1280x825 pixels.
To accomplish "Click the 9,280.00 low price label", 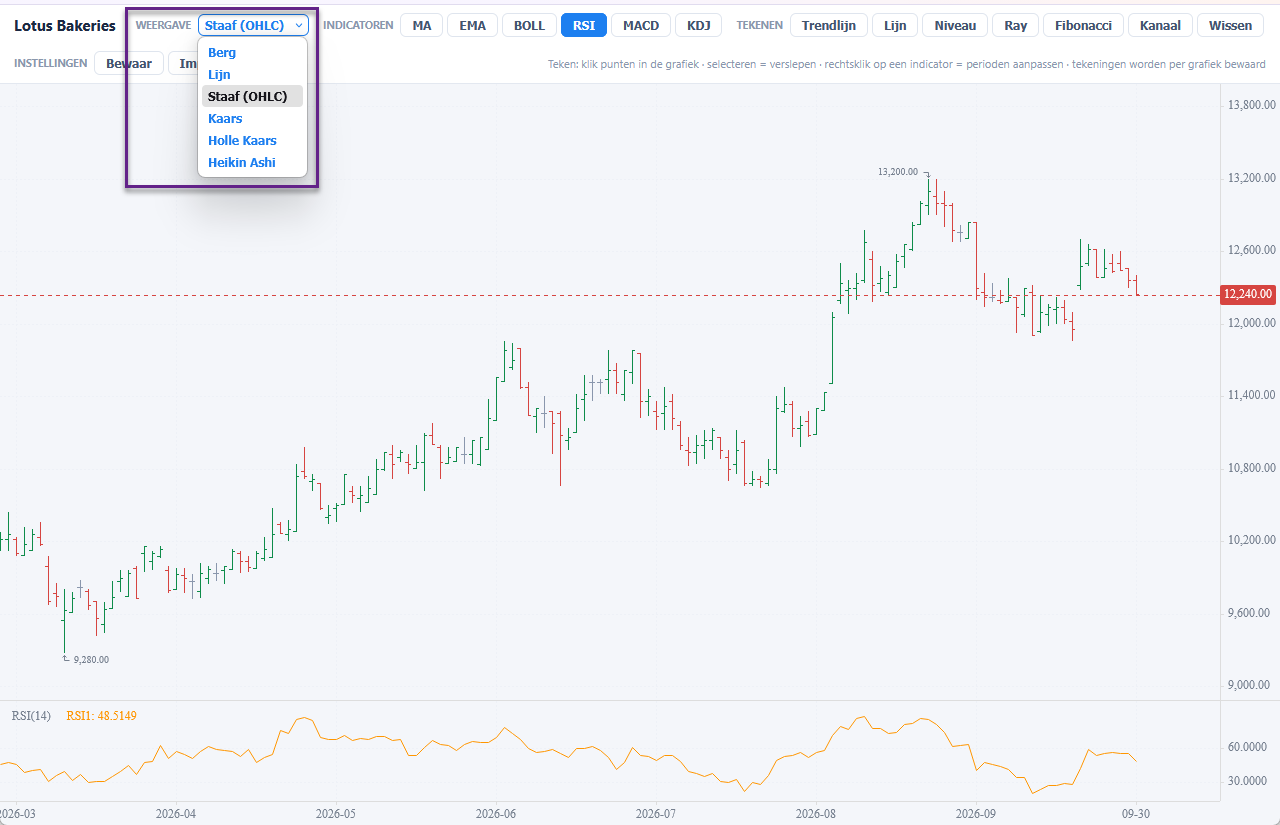I will [x=91, y=659].
